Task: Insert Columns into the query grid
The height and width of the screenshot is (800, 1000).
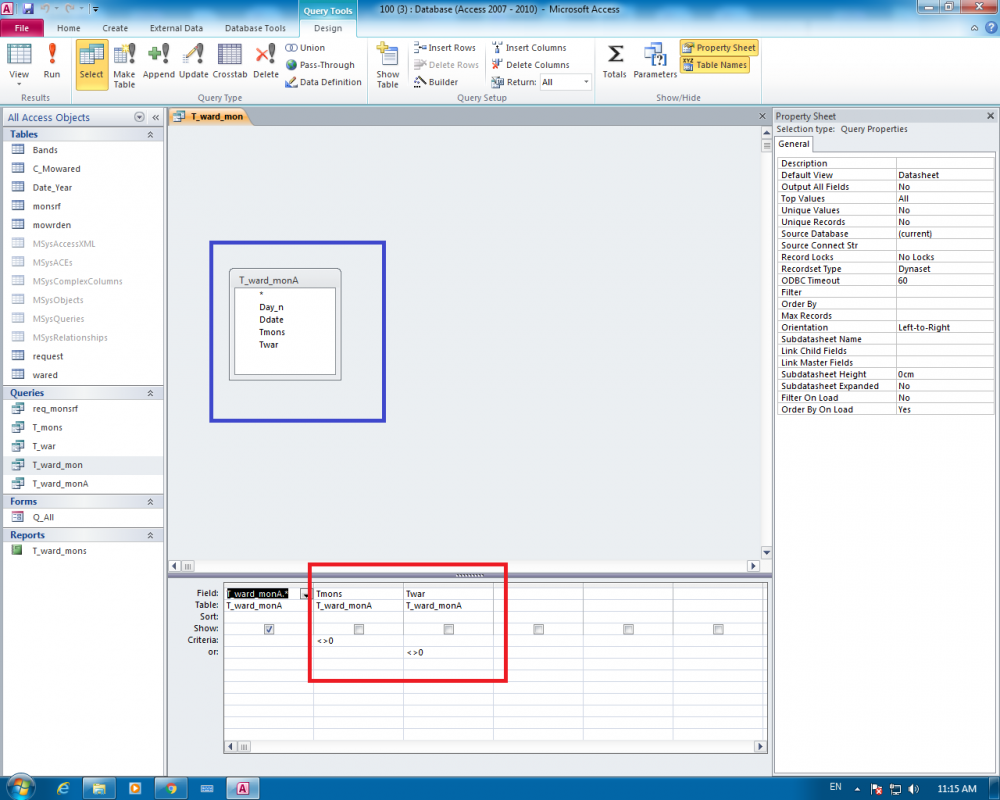Action: coord(529,48)
